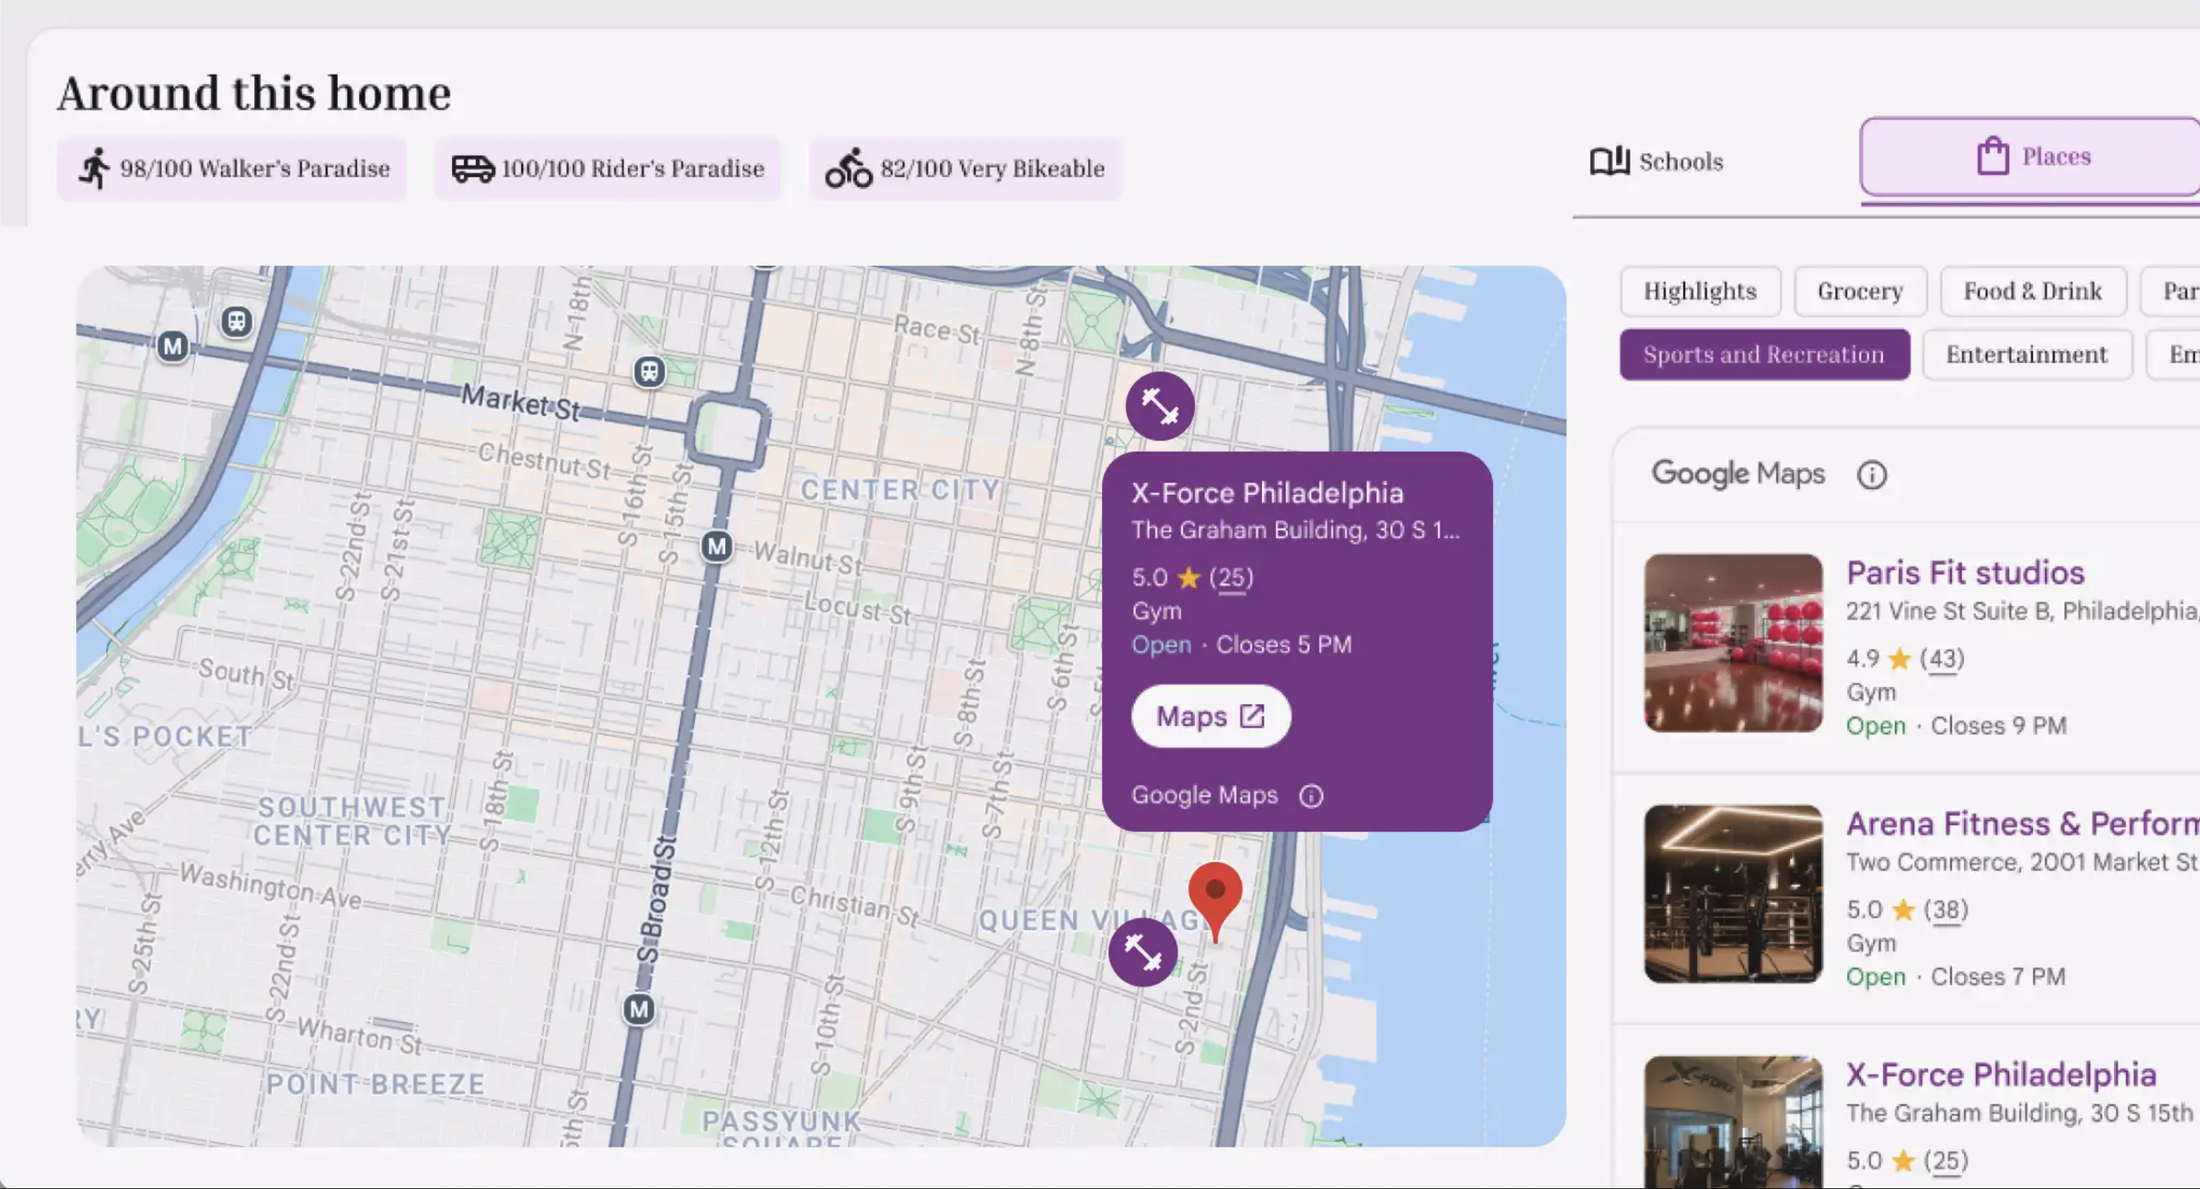The height and width of the screenshot is (1189, 2200).
Task: Click the Paris Fit studios photo thumbnail
Action: (x=1733, y=643)
